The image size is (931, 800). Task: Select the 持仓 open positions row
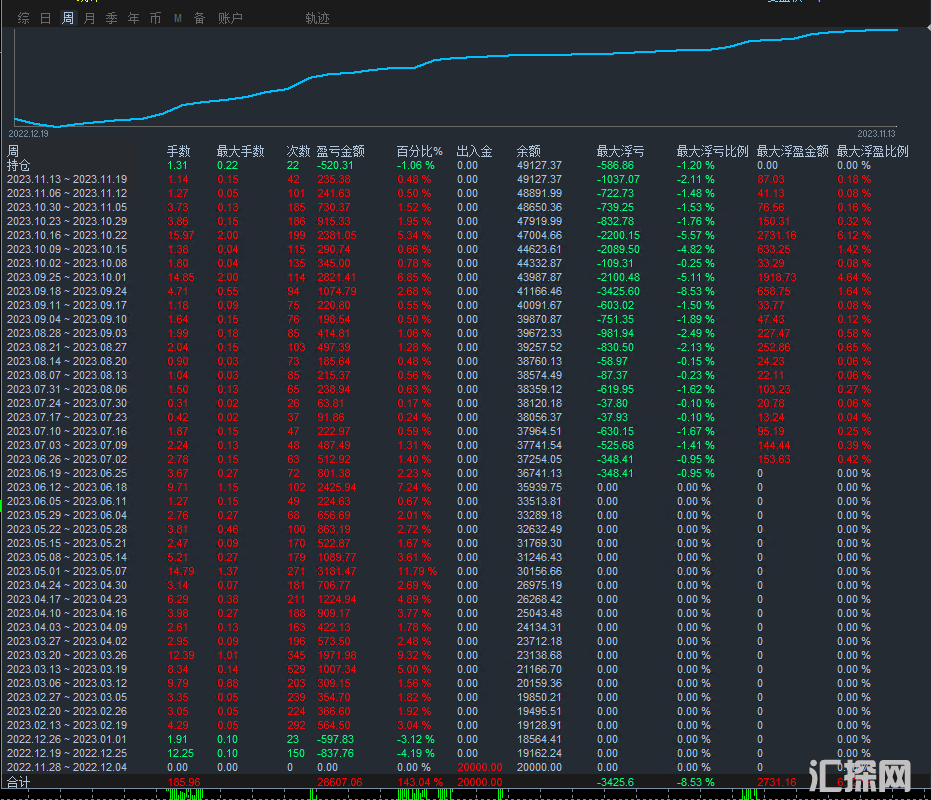[x=19, y=165]
